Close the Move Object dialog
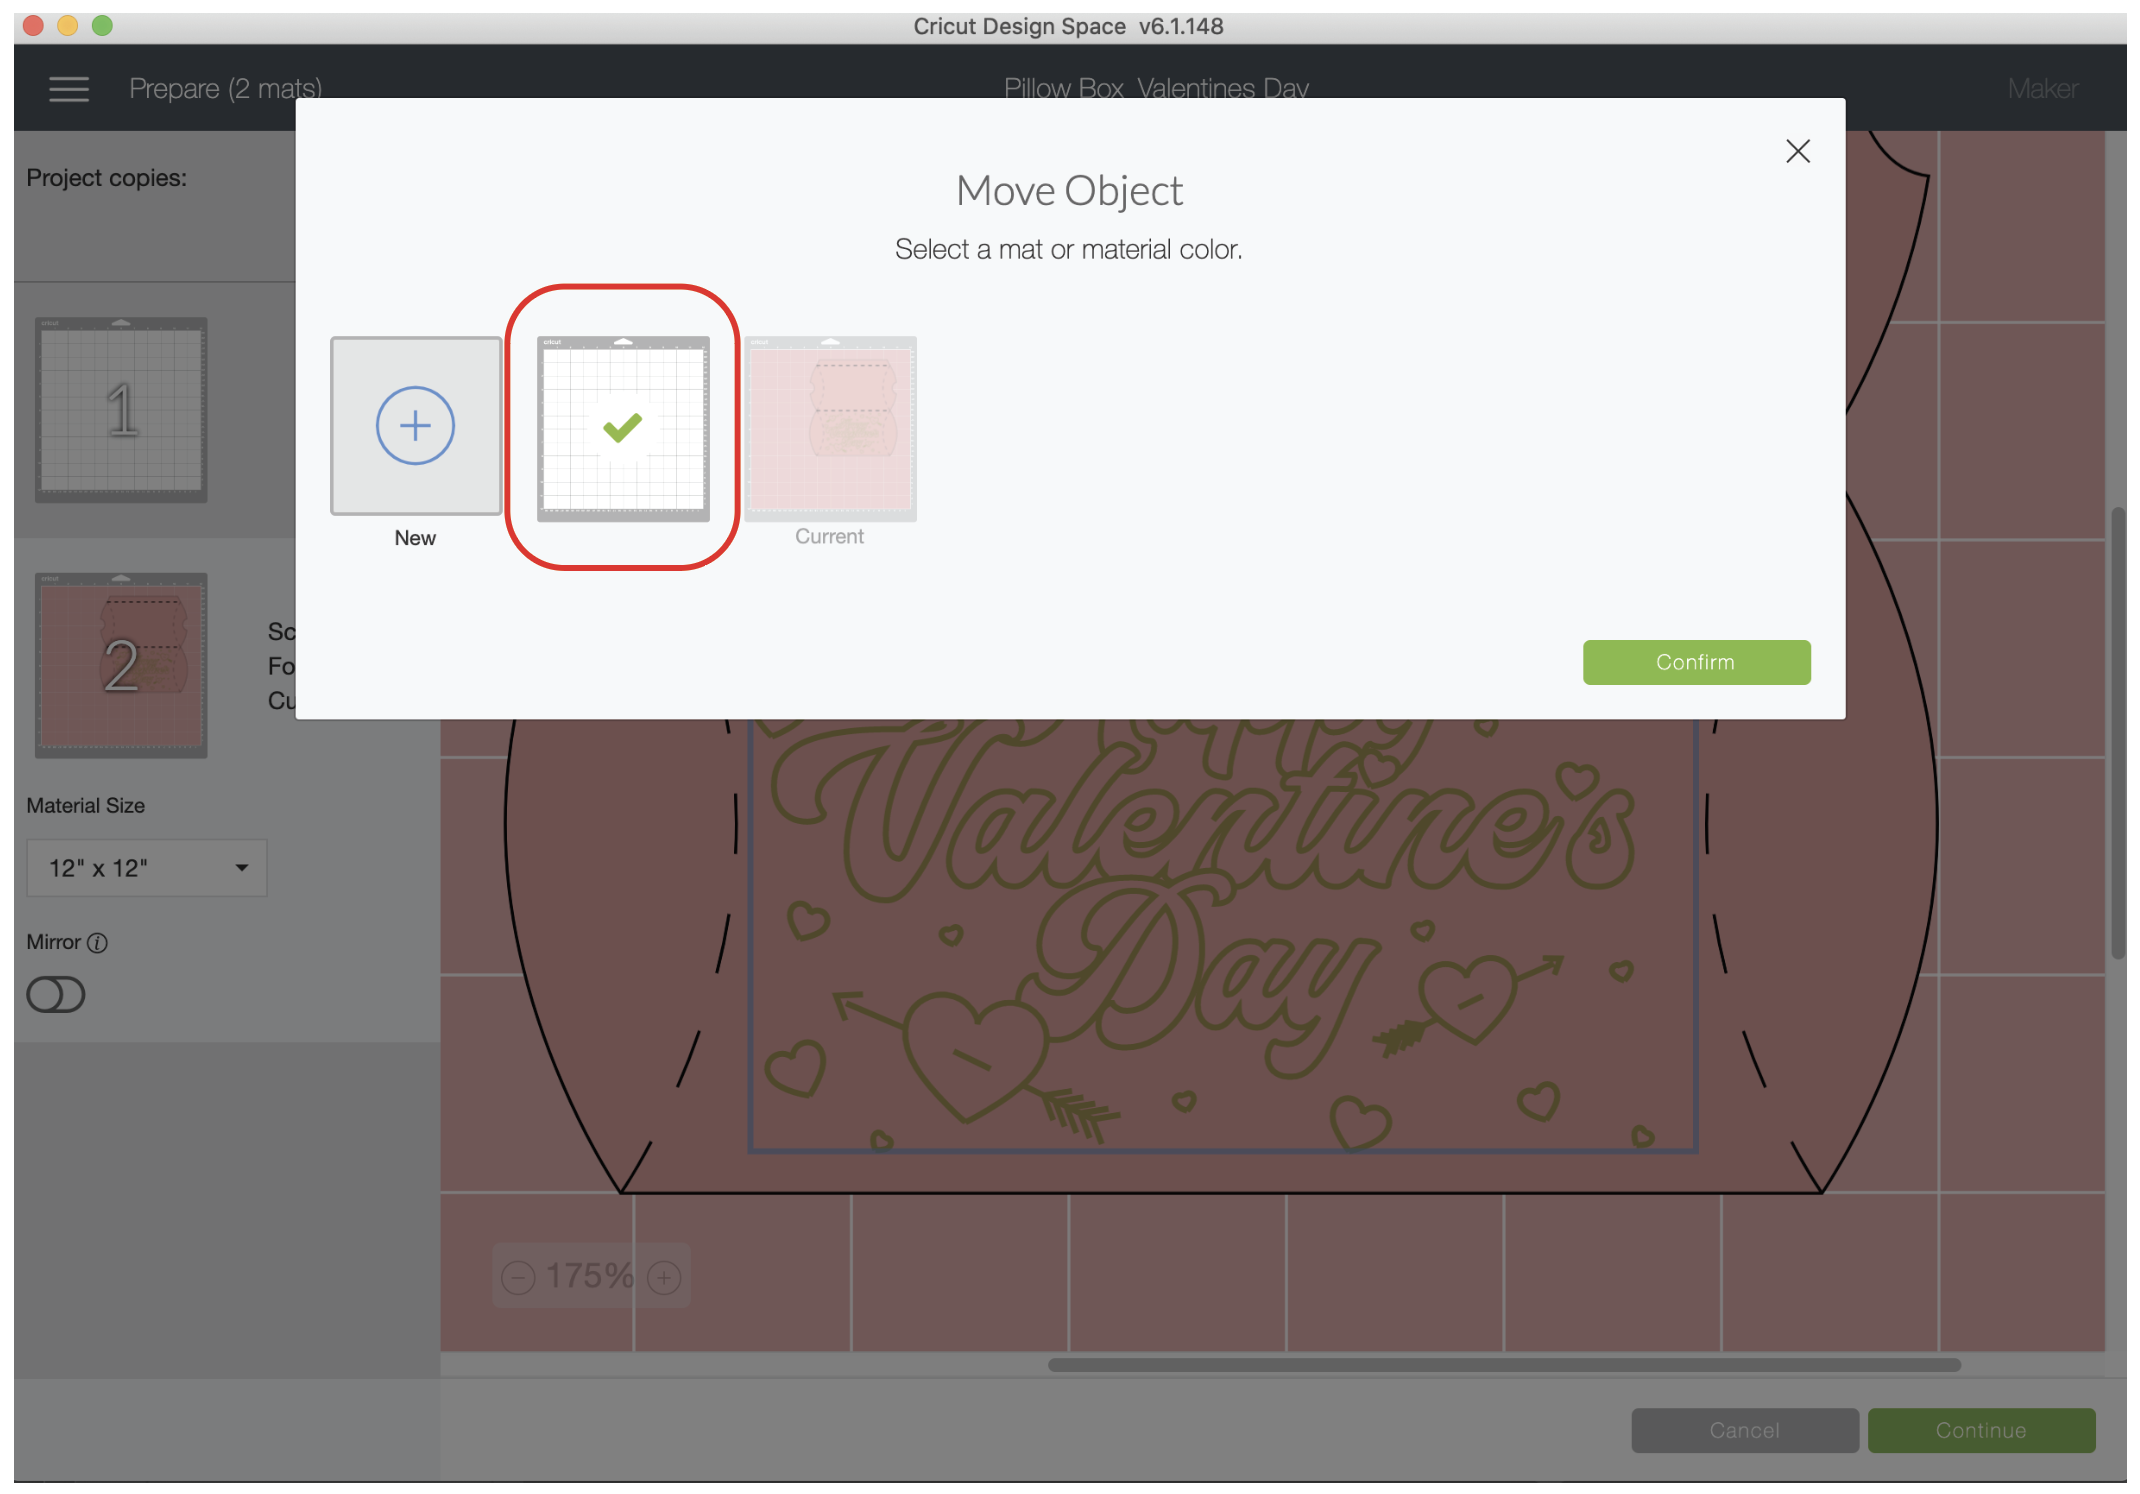The image size is (2140, 1494). coord(1797,151)
